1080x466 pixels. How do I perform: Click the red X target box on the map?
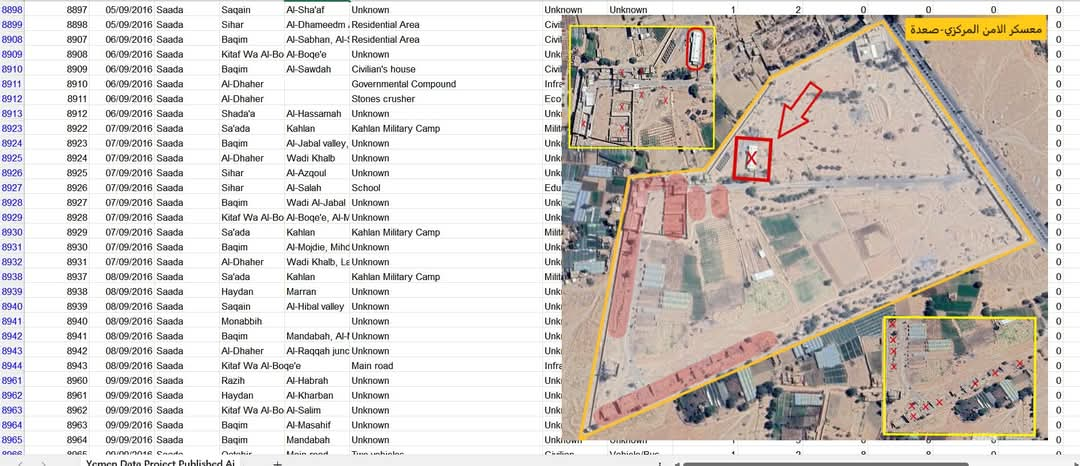752,159
